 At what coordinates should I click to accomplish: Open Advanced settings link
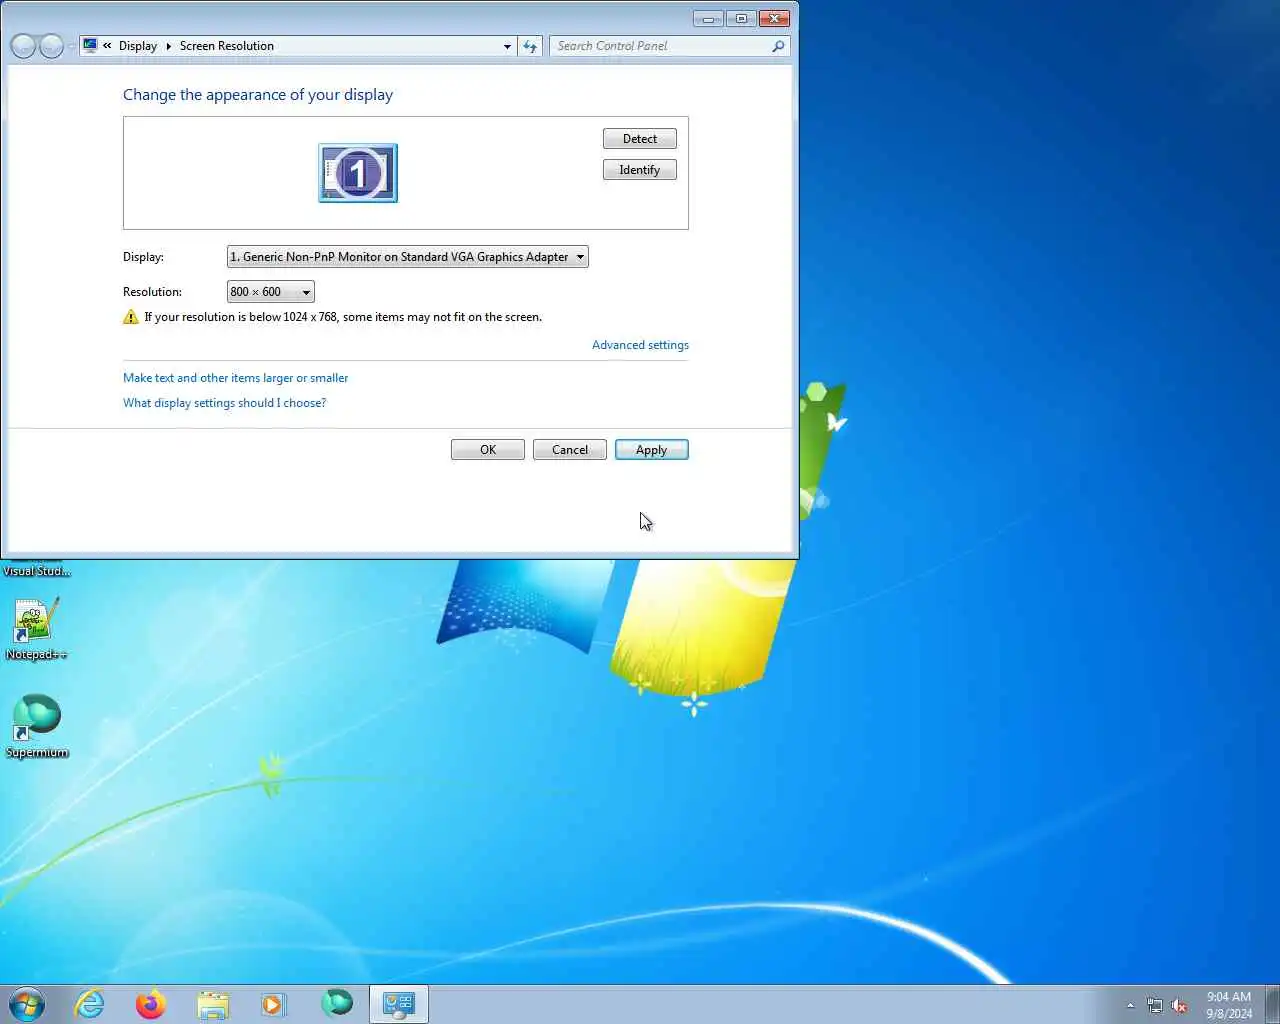(x=640, y=345)
